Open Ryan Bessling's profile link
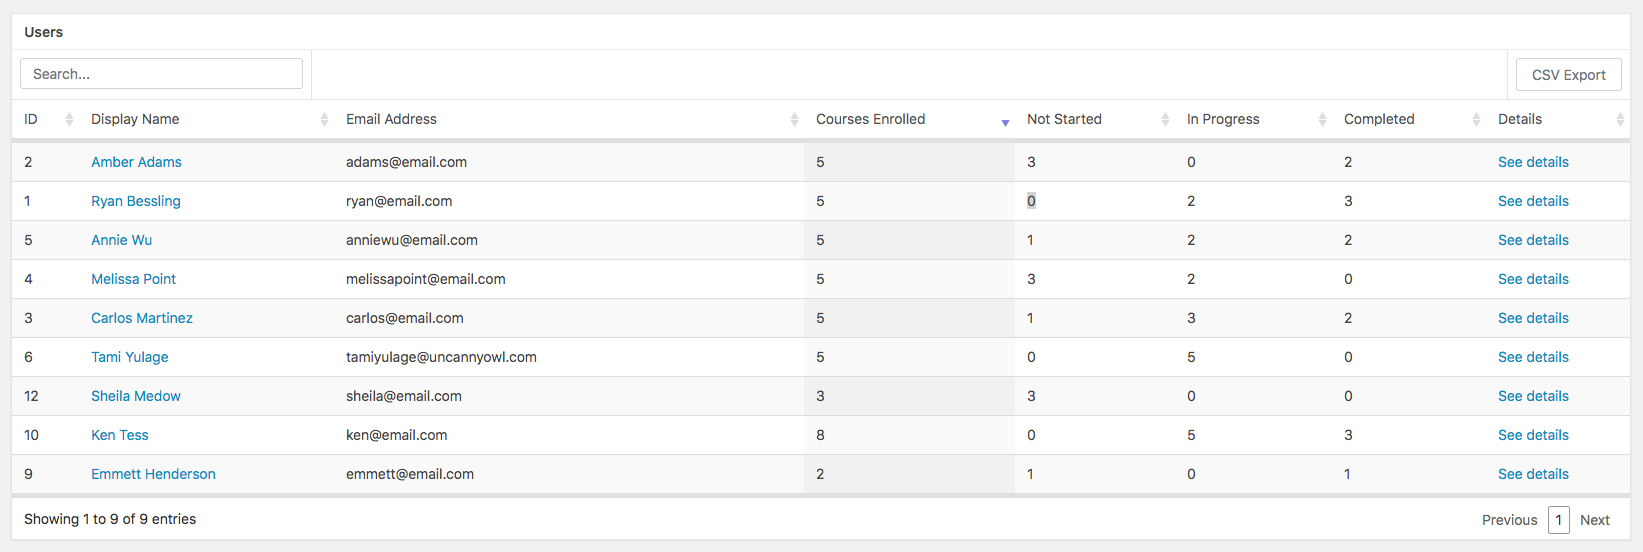Screen dimensions: 1643x552 click(x=136, y=201)
